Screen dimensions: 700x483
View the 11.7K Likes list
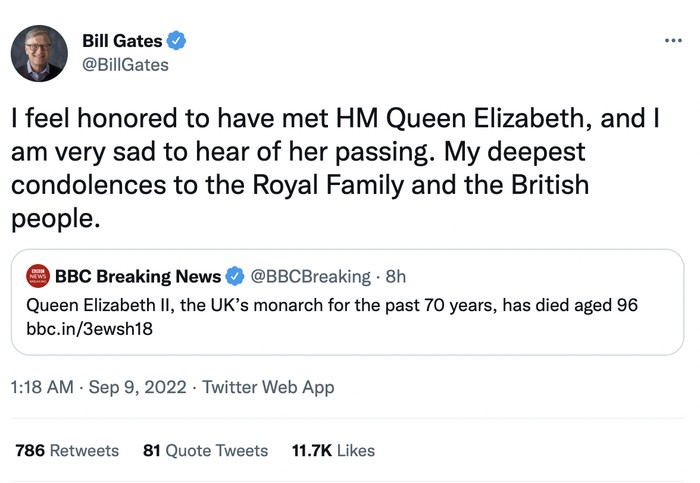333,451
